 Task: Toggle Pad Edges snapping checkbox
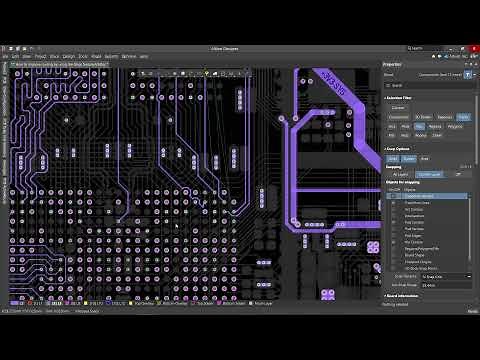(x=394, y=235)
